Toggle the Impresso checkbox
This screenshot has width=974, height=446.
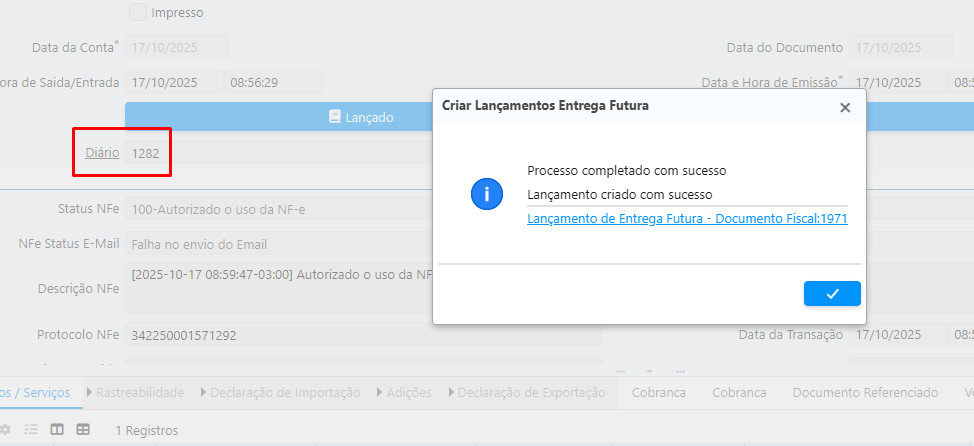click(x=138, y=13)
